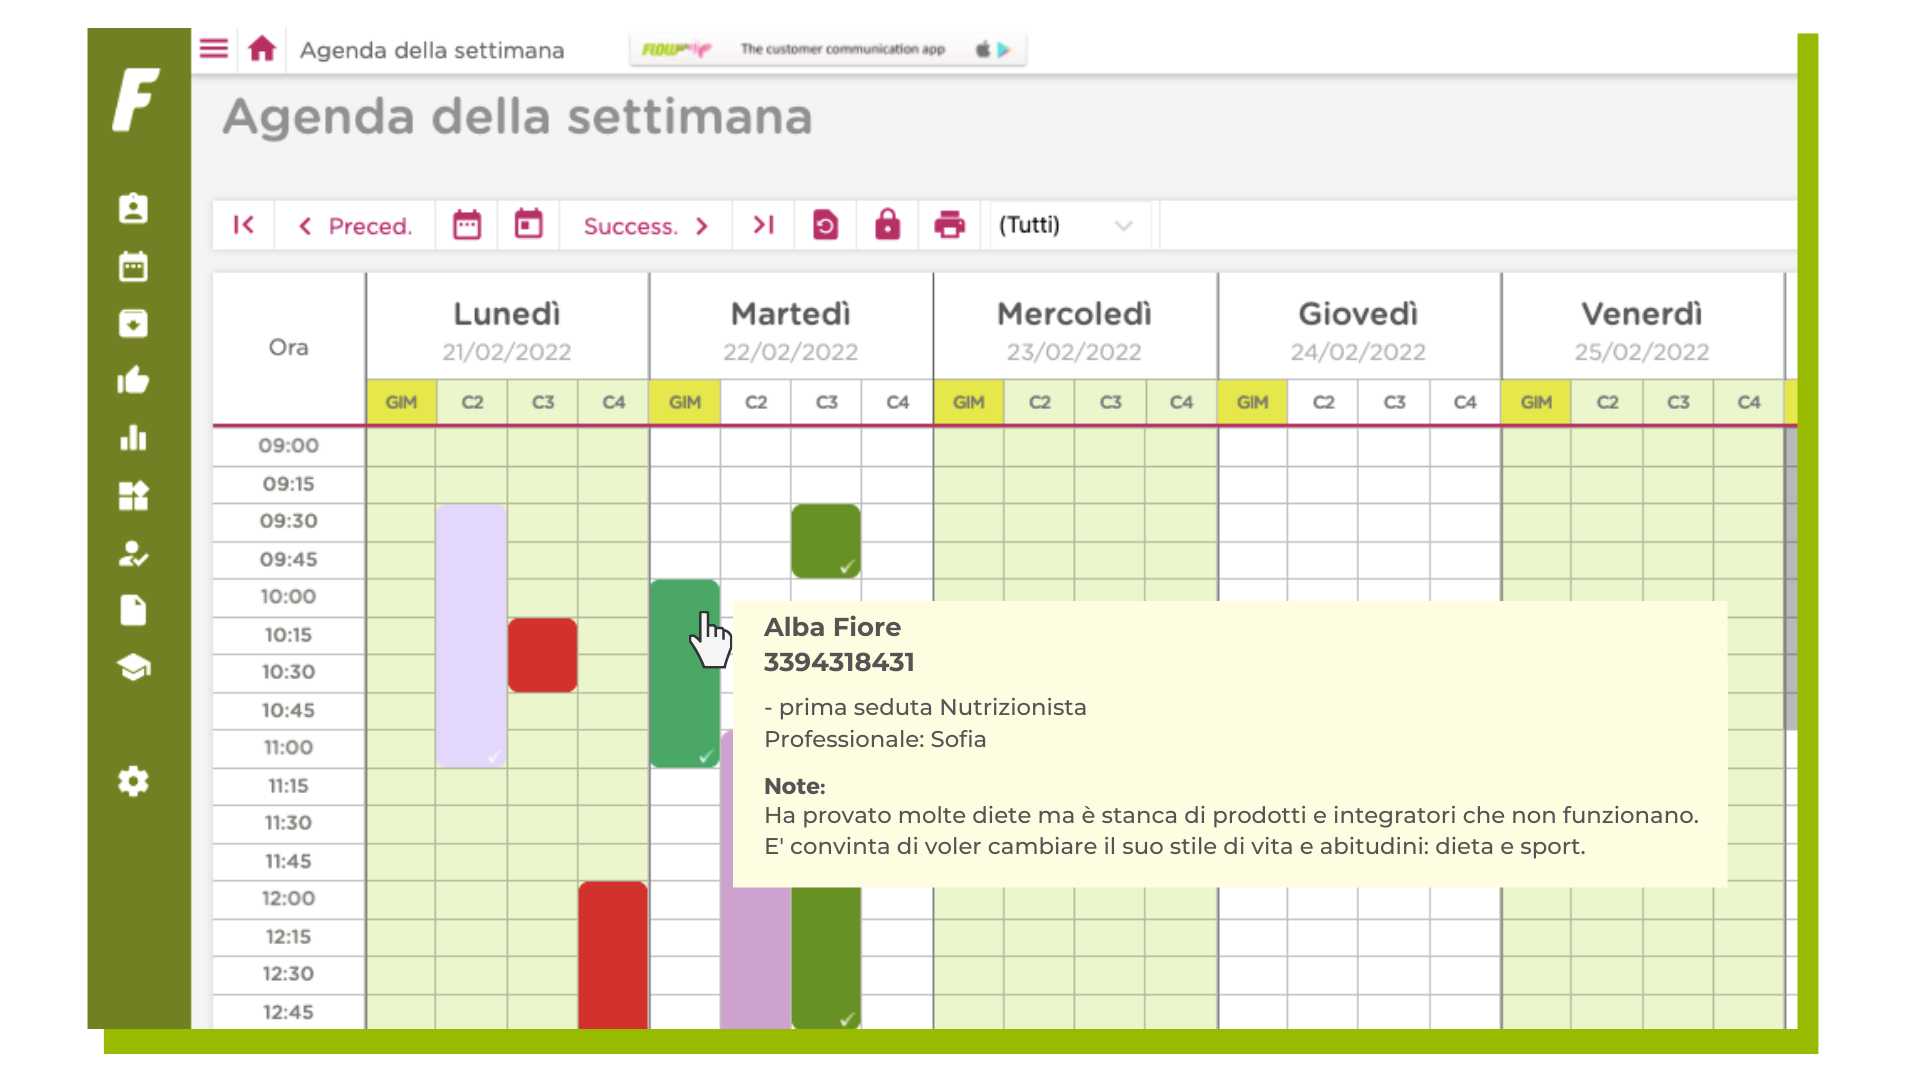
Task: Click GIM column under Lunedì
Action: tap(401, 402)
